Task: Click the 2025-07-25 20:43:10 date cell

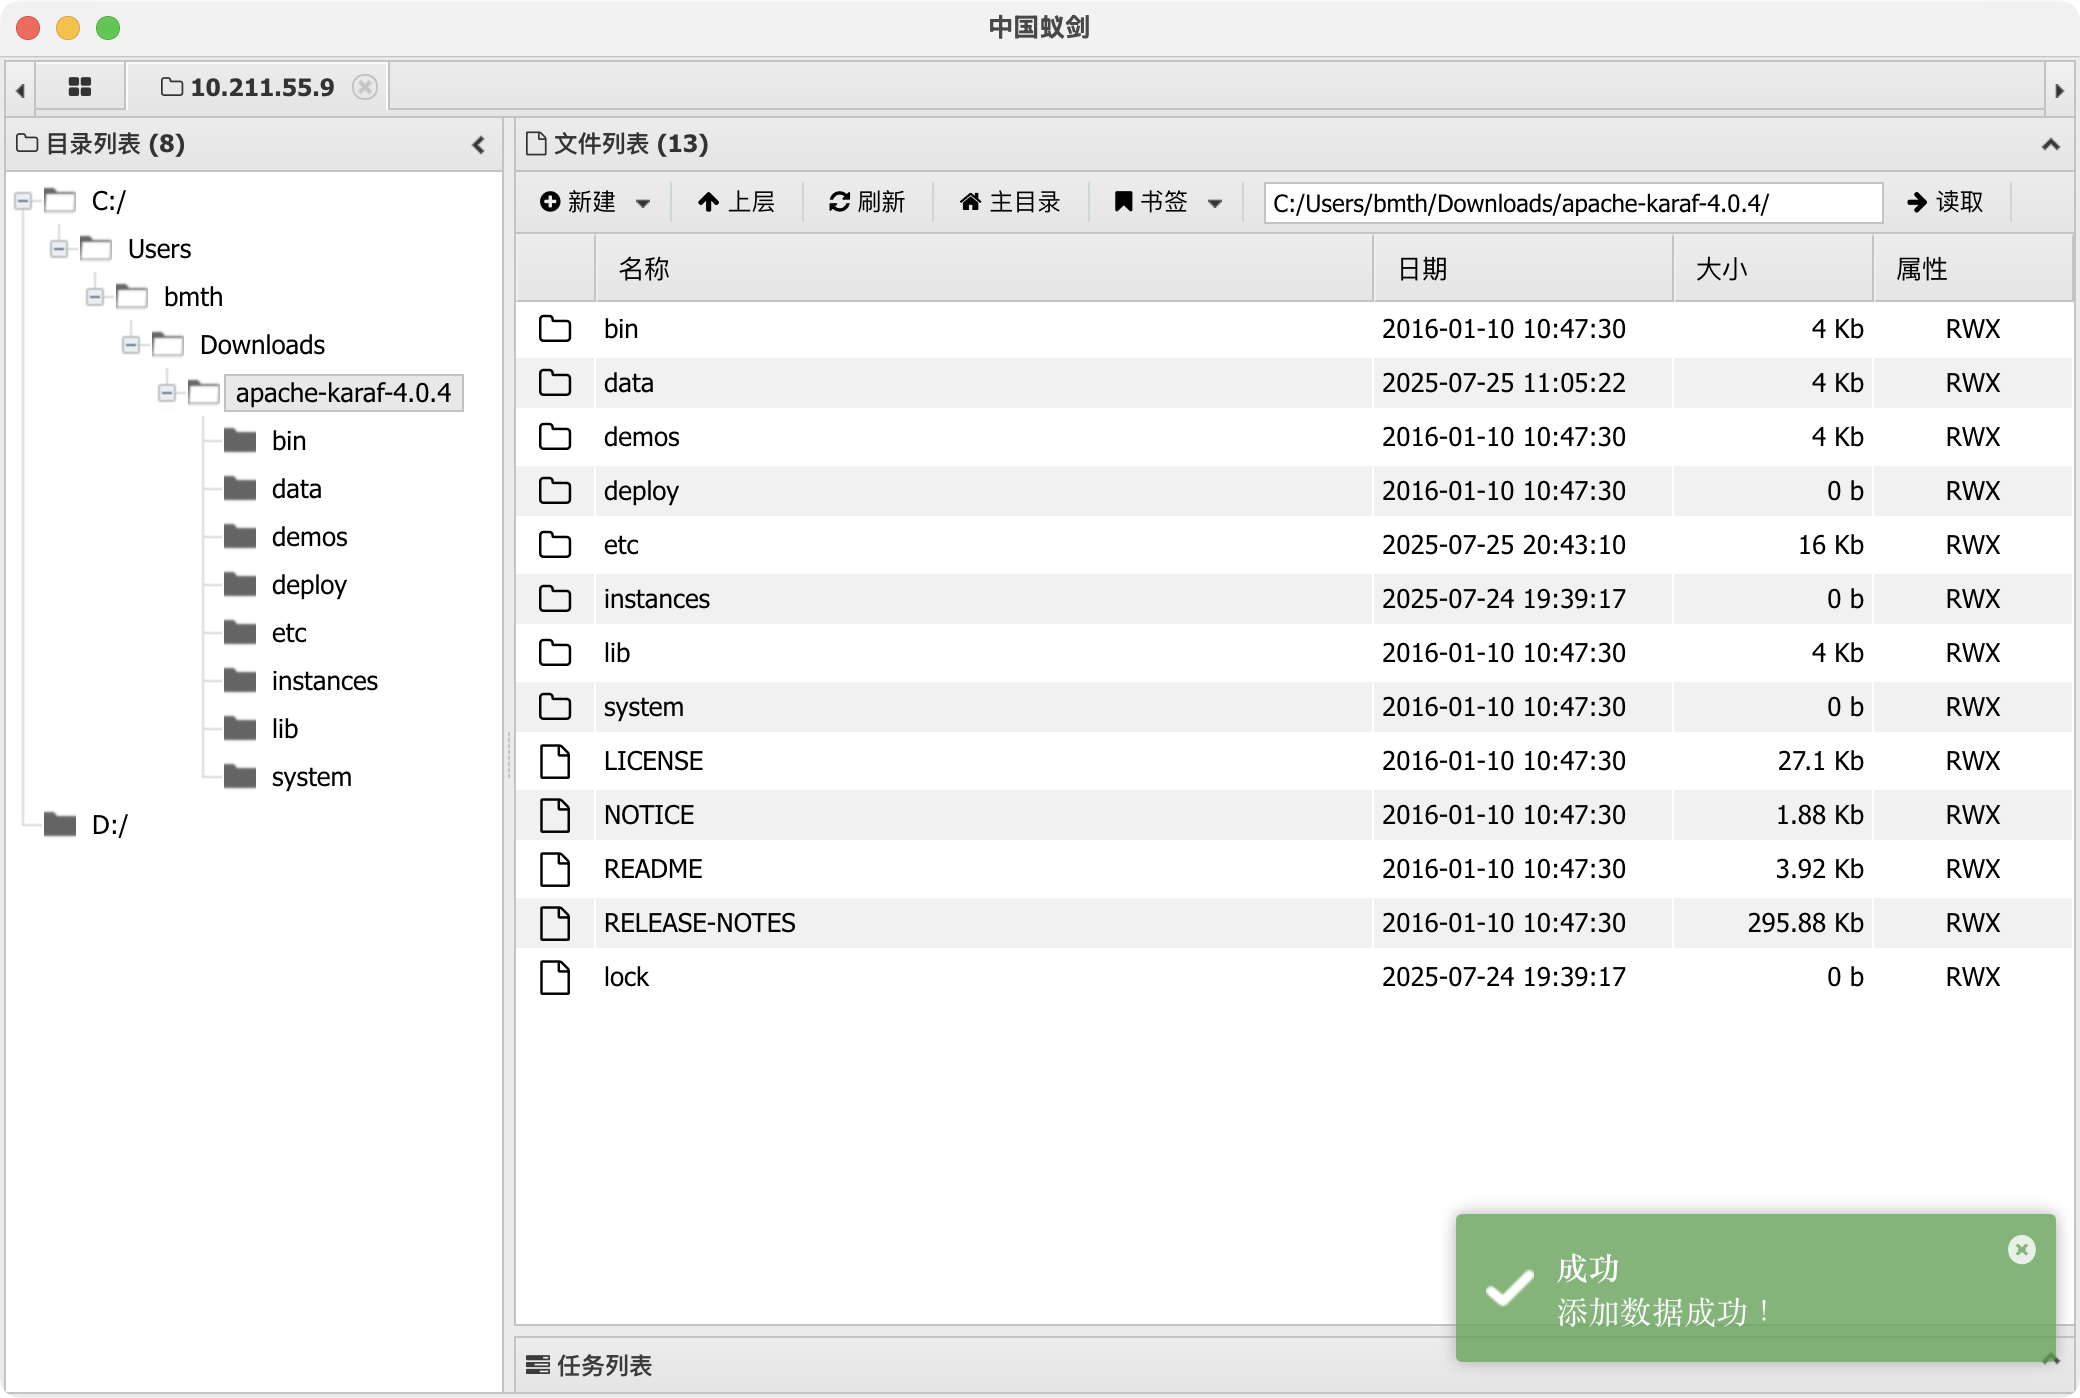Action: 1504,545
